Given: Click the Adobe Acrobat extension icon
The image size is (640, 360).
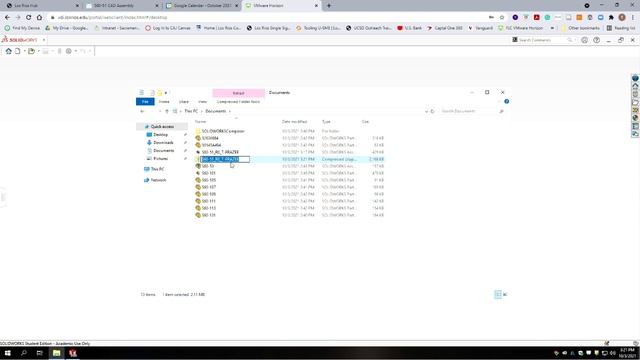Looking at the screenshot, I should pyautogui.click(x=536, y=18).
